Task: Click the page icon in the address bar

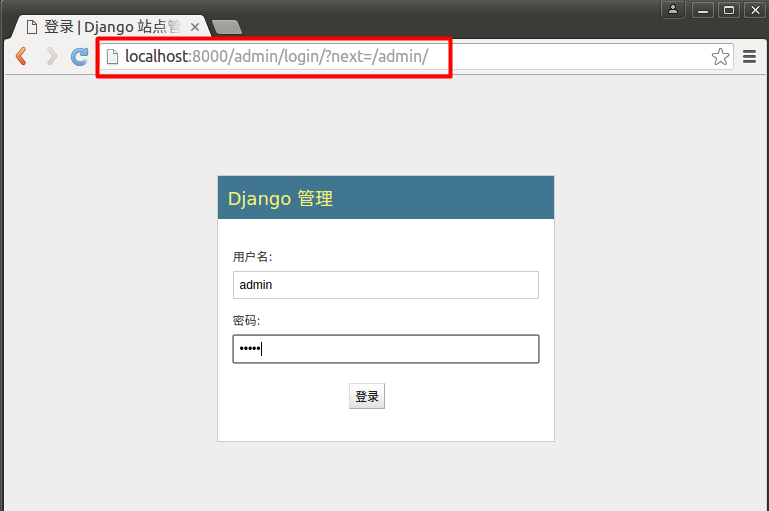Action: (112, 57)
